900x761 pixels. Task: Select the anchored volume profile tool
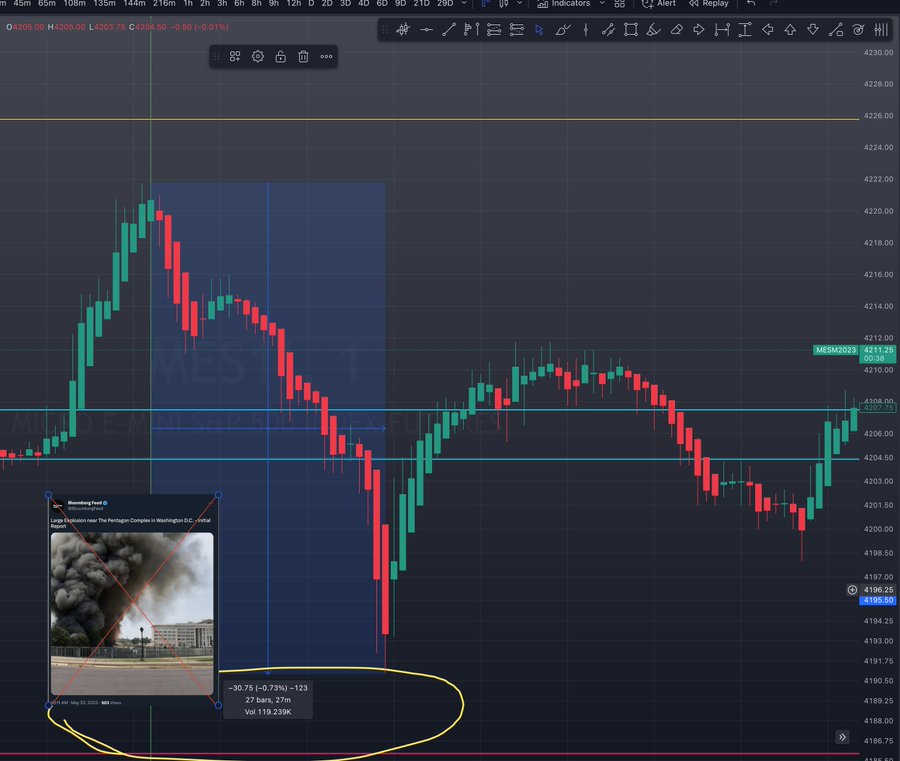(x=471, y=30)
